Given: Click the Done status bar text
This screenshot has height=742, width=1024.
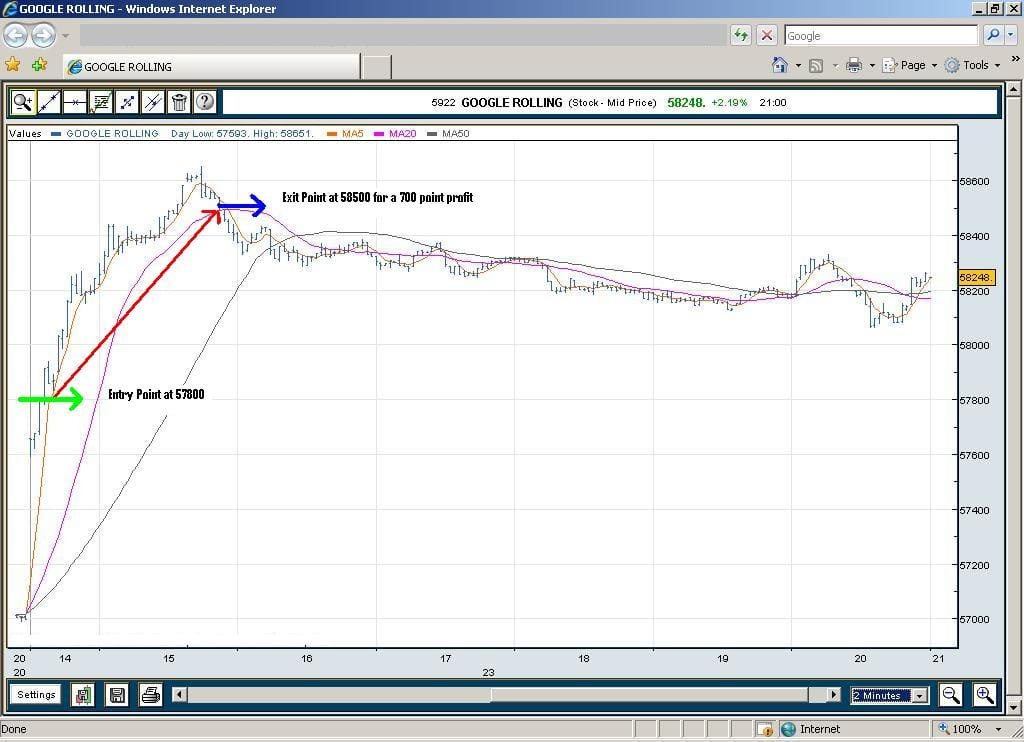Looking at the screenshot, I should 14,729.
